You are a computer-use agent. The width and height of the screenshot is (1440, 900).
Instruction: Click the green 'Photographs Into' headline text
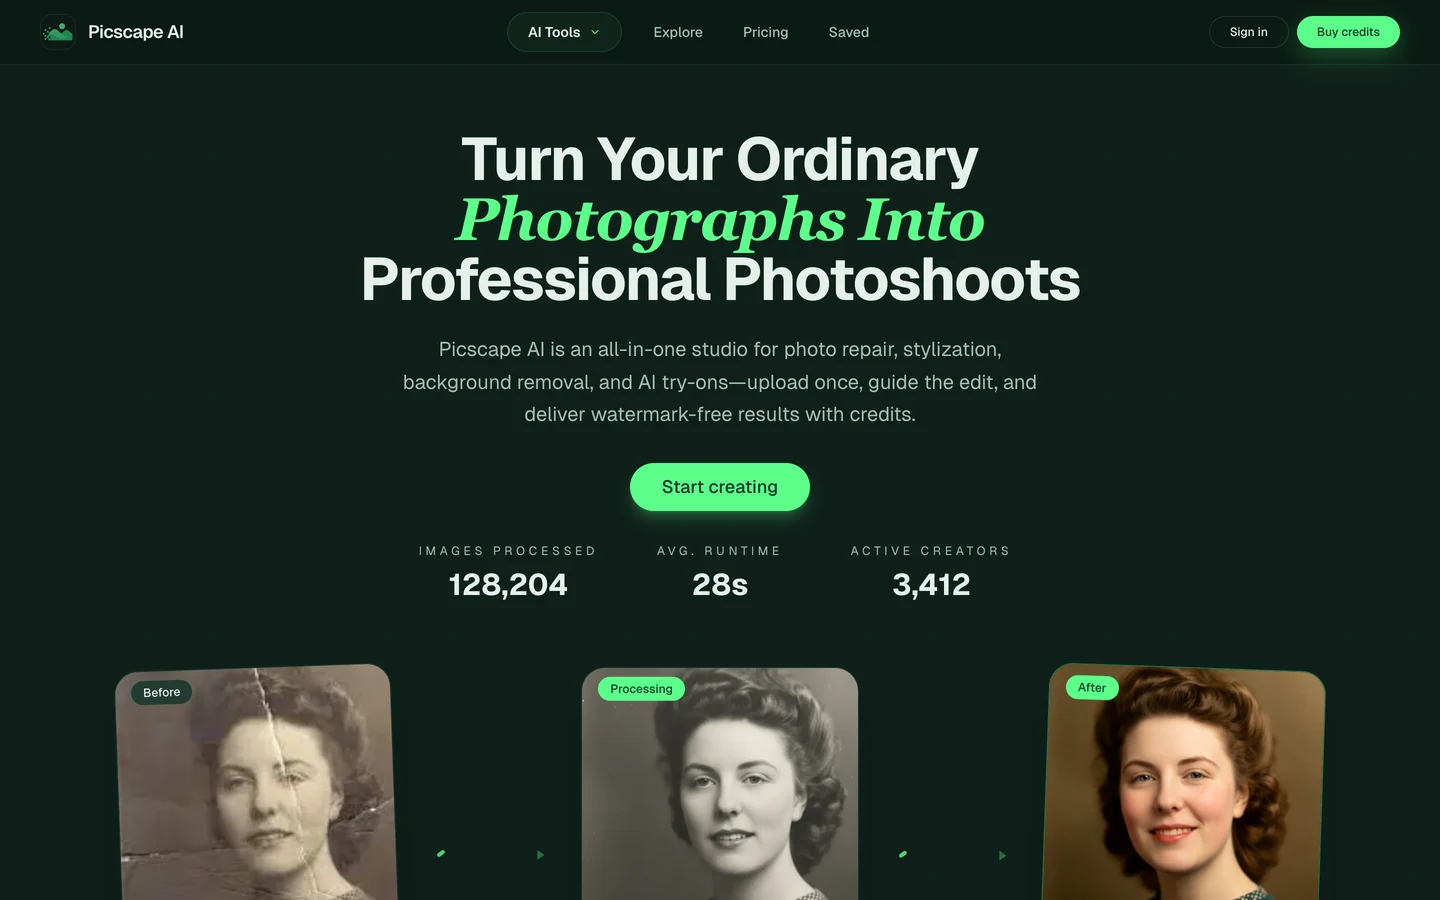(x=720, y=220)
